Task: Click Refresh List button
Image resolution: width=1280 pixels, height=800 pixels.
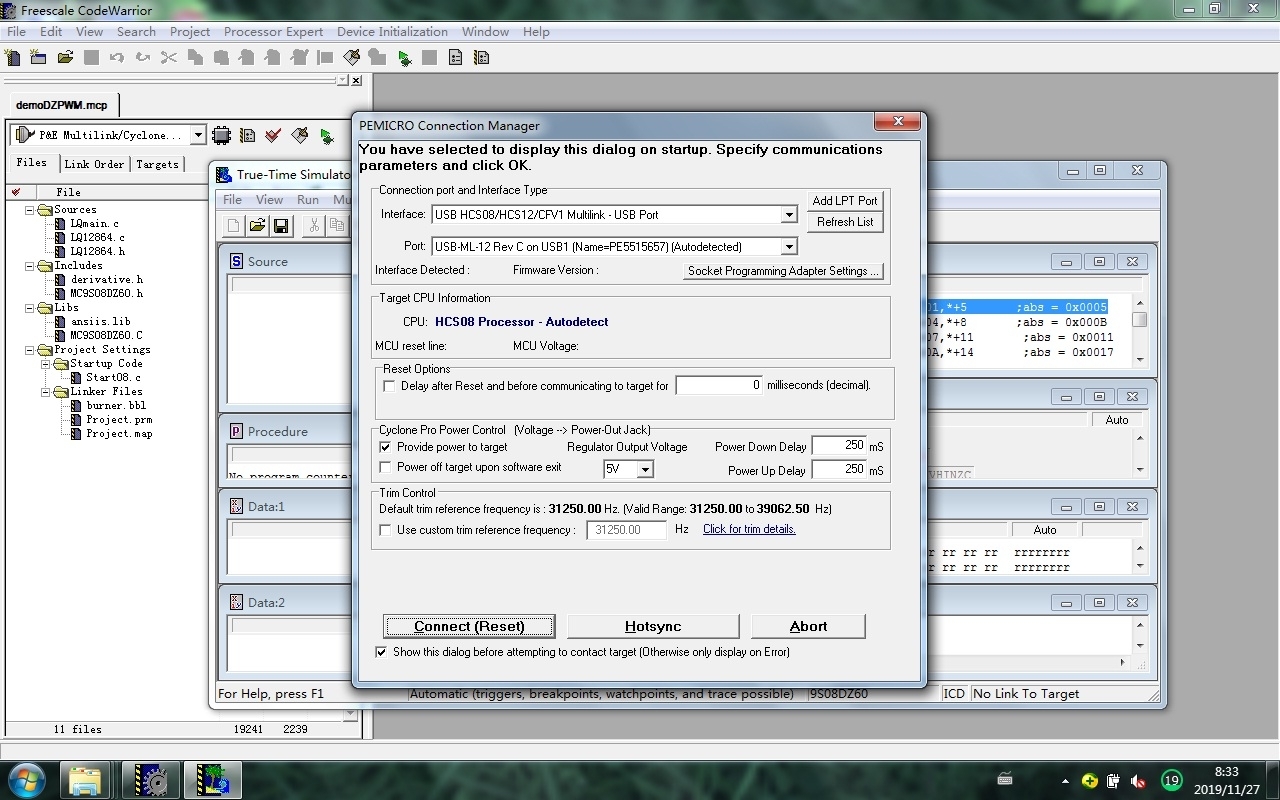Action: pos(845,222)
